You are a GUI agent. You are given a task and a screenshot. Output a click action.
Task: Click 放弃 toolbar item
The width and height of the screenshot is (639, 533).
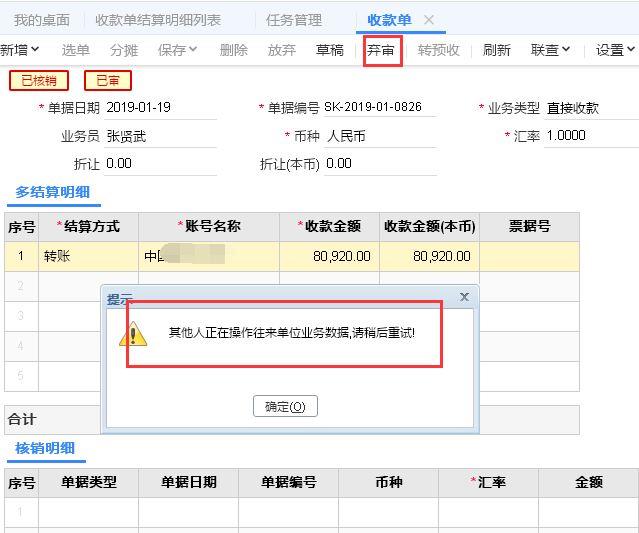tap(282, 50)
